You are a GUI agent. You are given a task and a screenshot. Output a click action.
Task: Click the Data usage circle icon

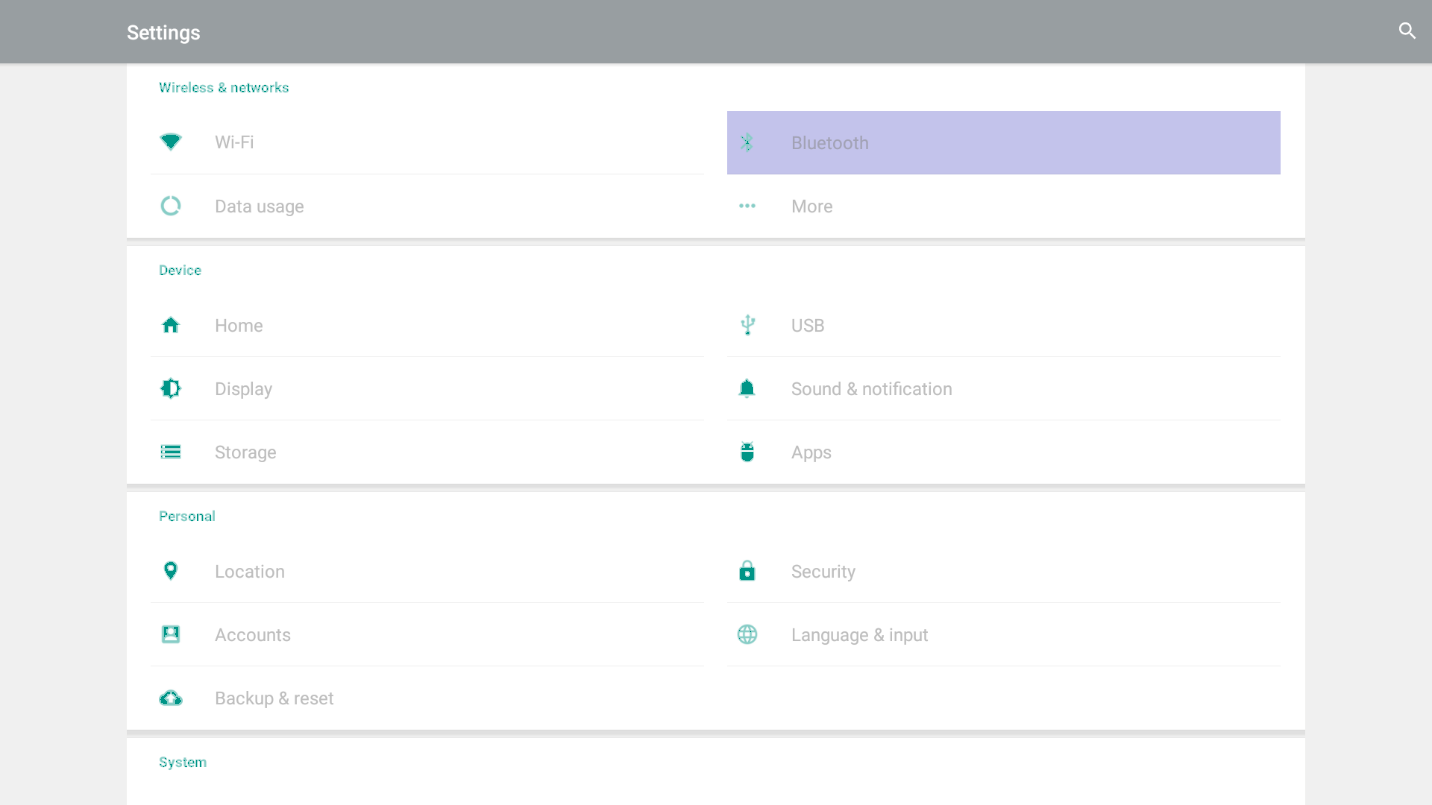tap(171, 206)
